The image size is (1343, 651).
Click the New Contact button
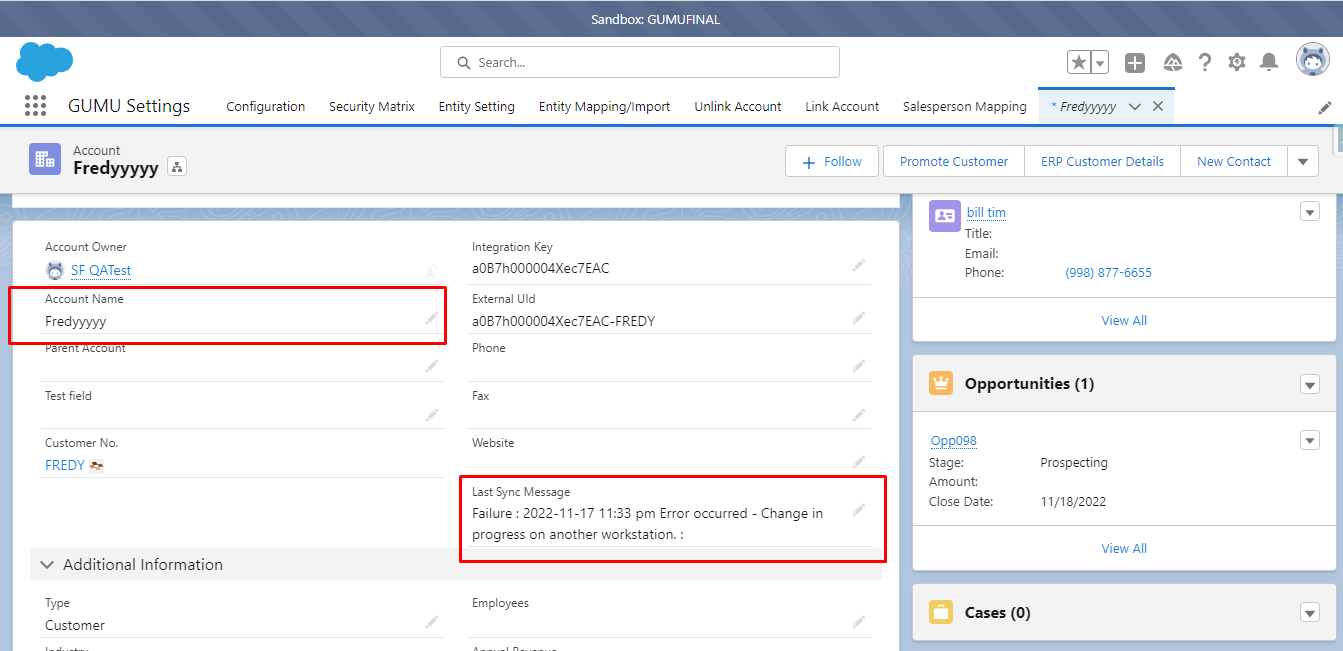1234,161
